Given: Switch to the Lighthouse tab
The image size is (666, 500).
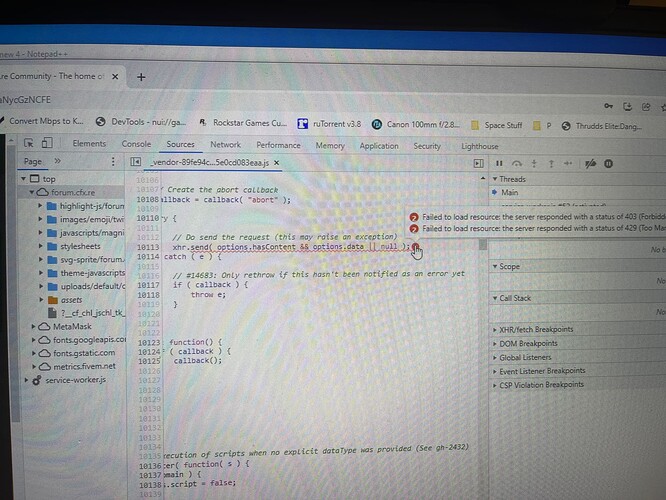Looking at the screenshot, I should pyautogui.click(x=480, y=147).
